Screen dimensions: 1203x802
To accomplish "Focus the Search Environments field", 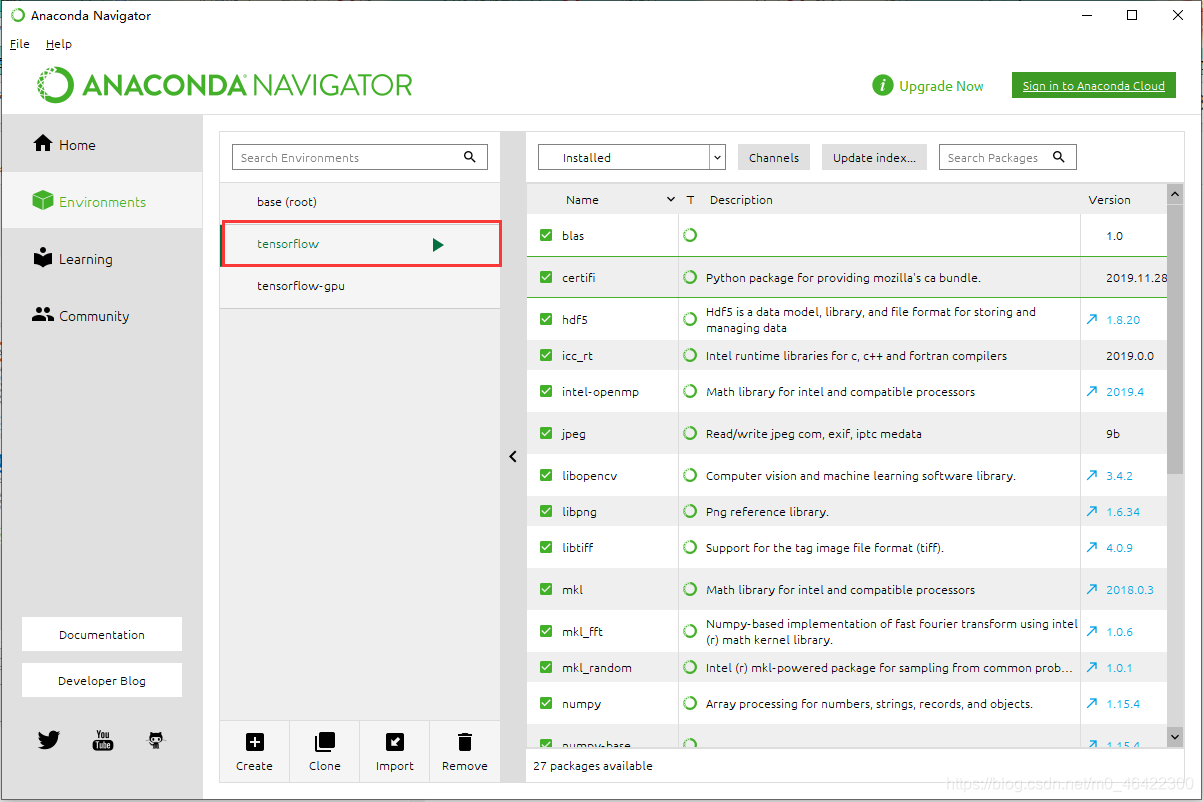I will pos(360,157).
